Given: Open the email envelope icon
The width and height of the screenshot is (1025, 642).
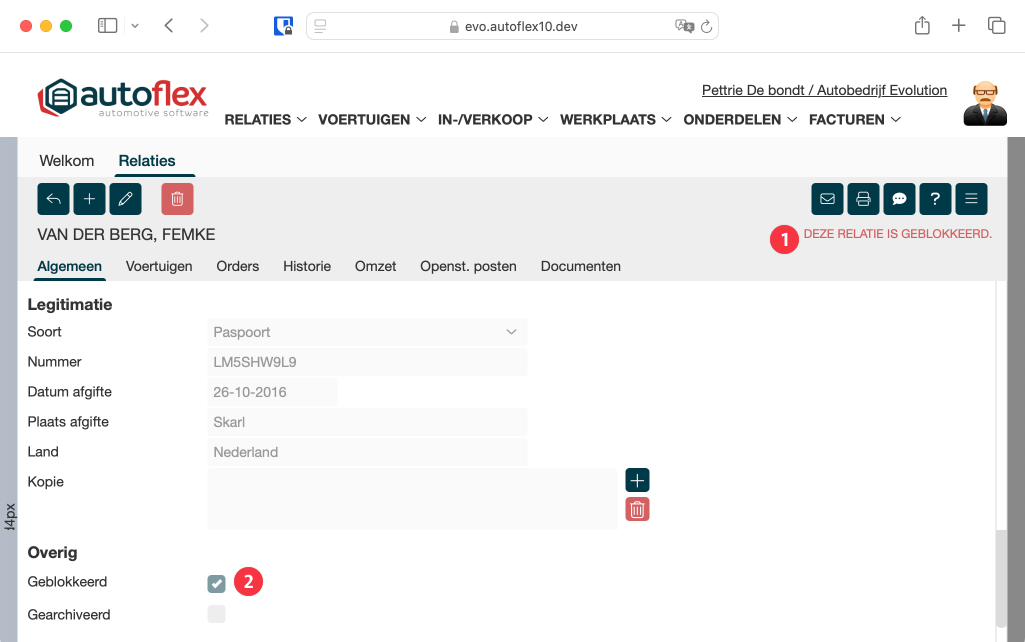Looking at the screenshot, I should click(827, 199).
